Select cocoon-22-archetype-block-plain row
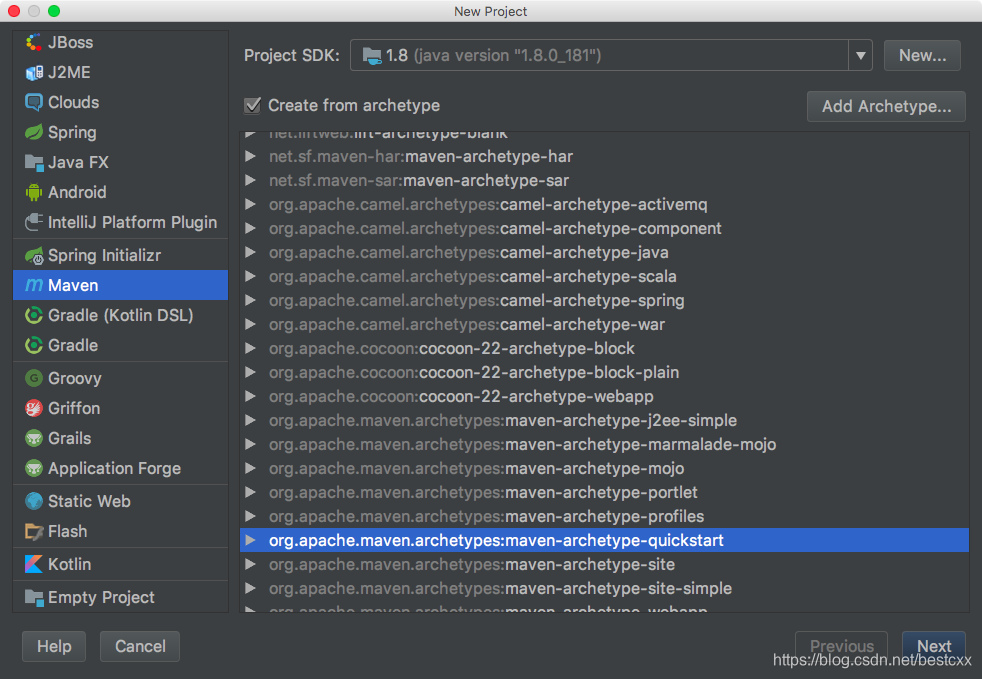 pos(604,372)
